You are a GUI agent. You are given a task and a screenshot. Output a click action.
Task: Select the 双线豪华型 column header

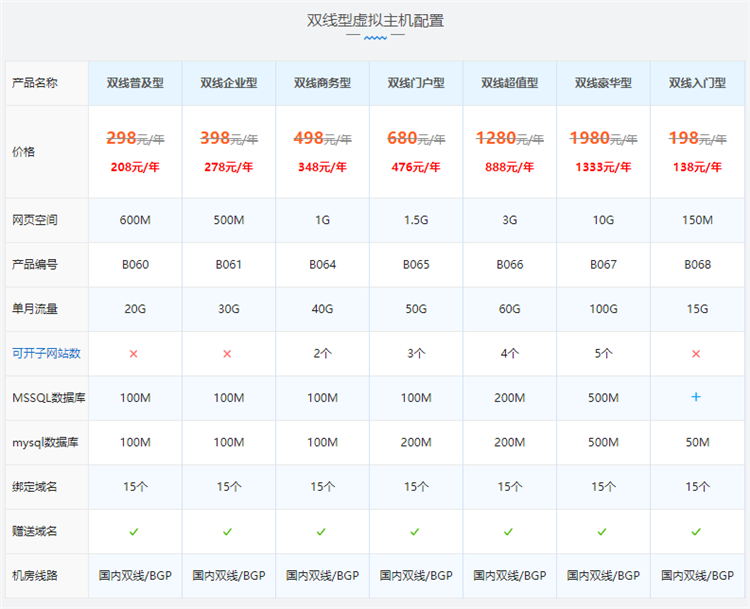pyautogui.click(x=603, y=83)
